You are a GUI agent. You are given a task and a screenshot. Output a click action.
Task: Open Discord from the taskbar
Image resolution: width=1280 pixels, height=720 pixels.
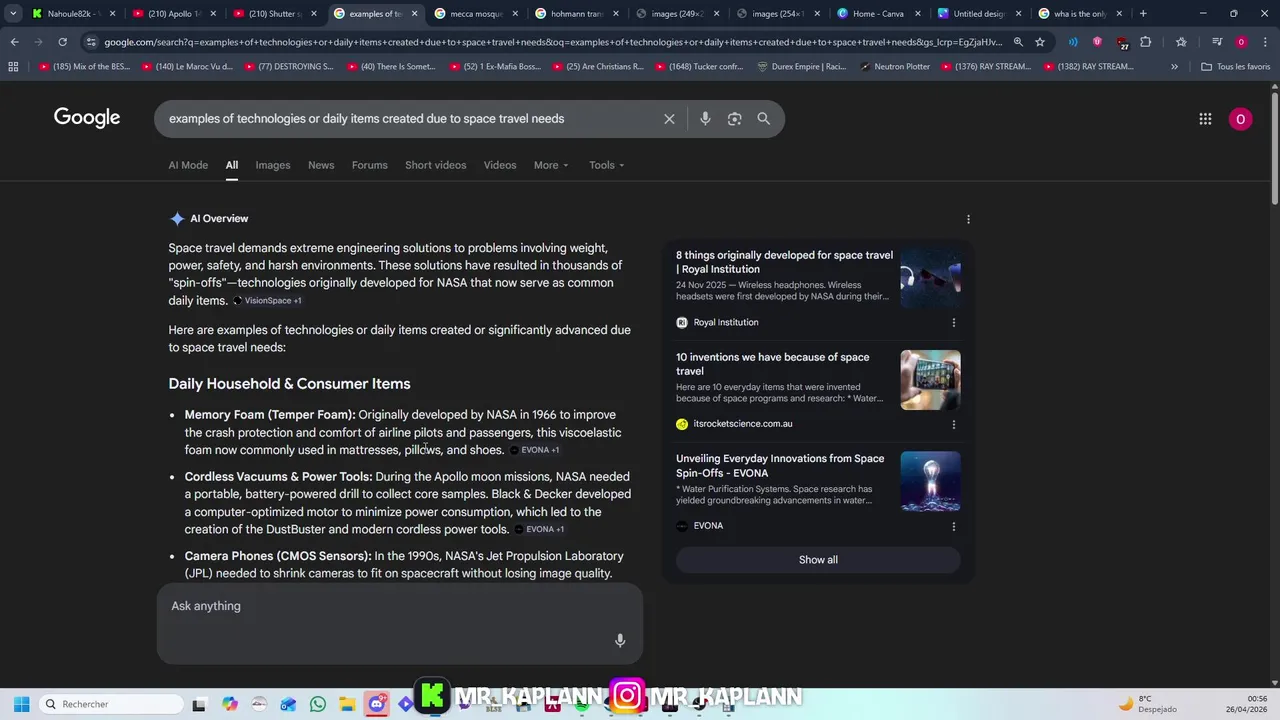(x=377, y=704)
